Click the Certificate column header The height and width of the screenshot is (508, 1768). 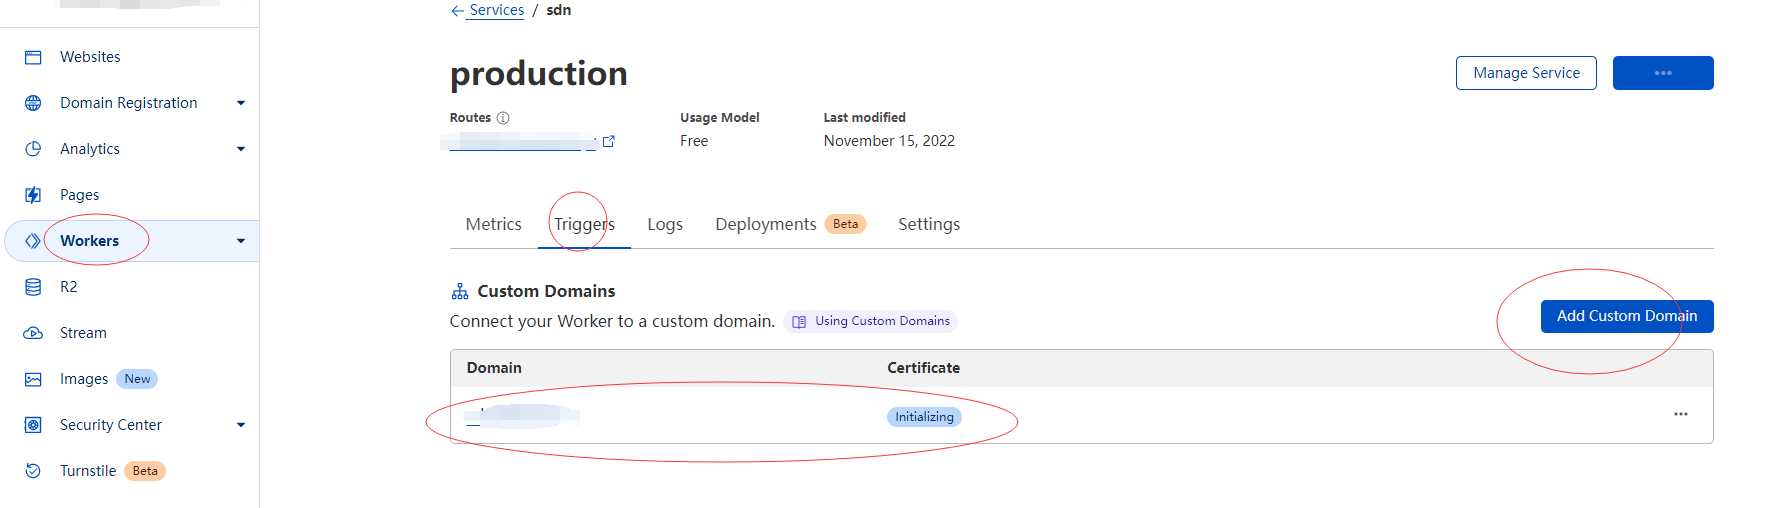[x=923, y=368]
